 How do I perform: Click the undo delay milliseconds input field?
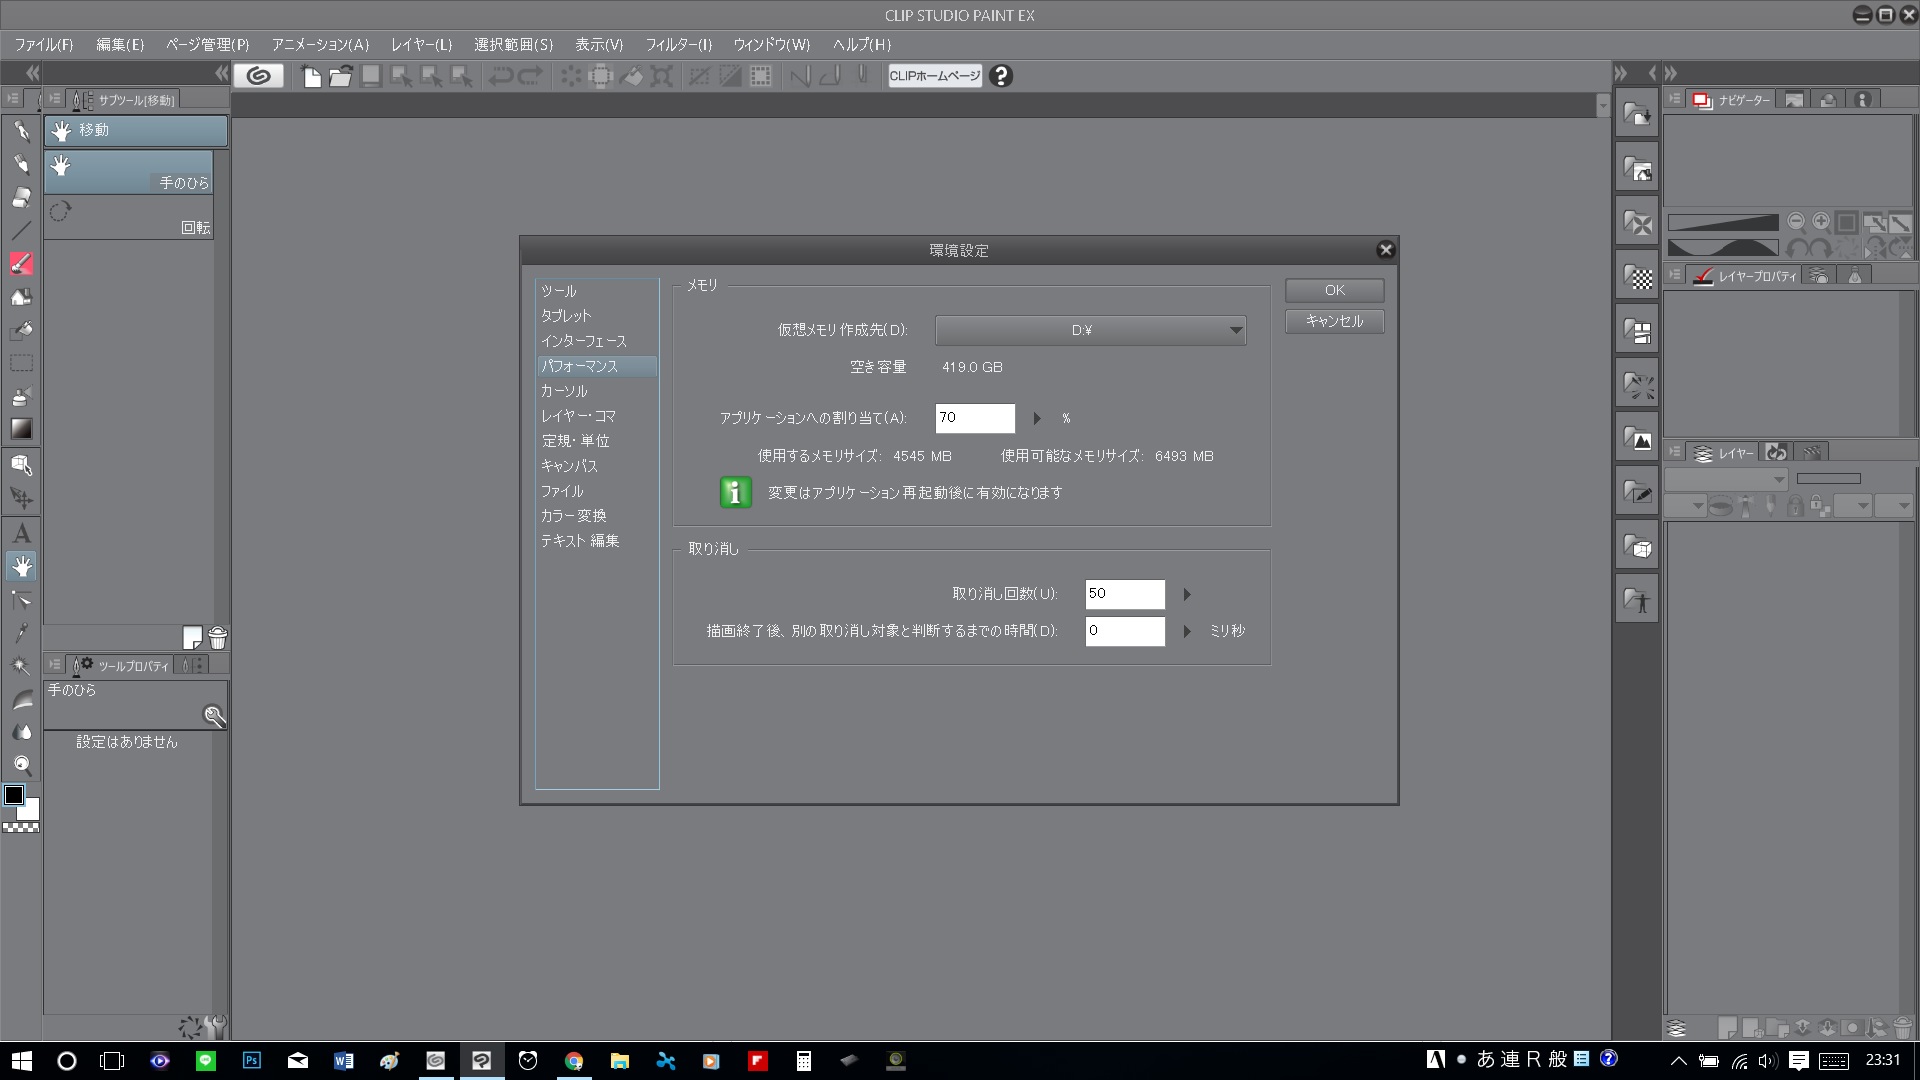(1124, 631)
